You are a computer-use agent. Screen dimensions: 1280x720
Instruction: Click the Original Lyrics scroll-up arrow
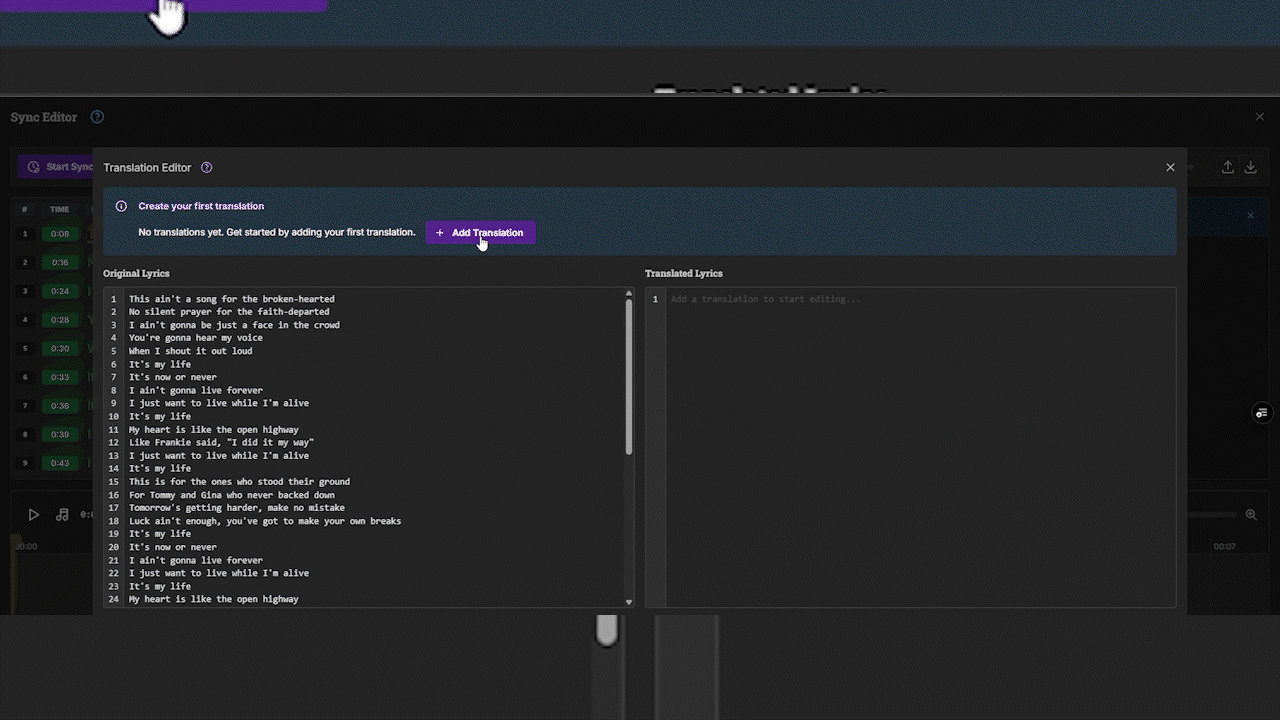point(629,294)
